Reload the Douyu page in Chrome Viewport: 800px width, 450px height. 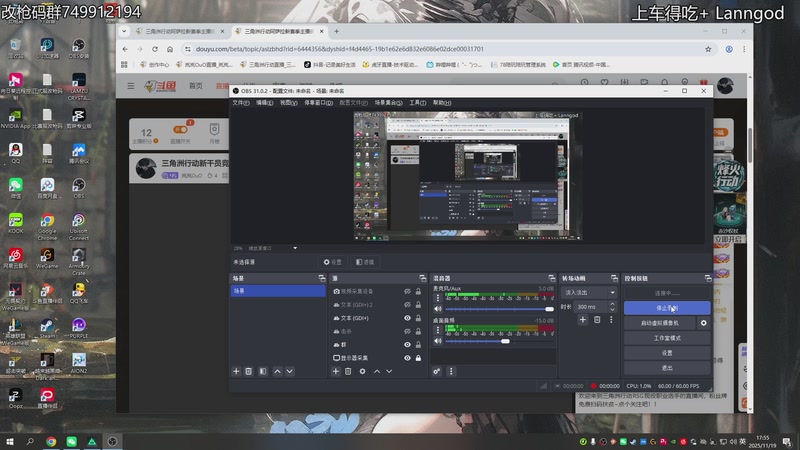[155, 49]
